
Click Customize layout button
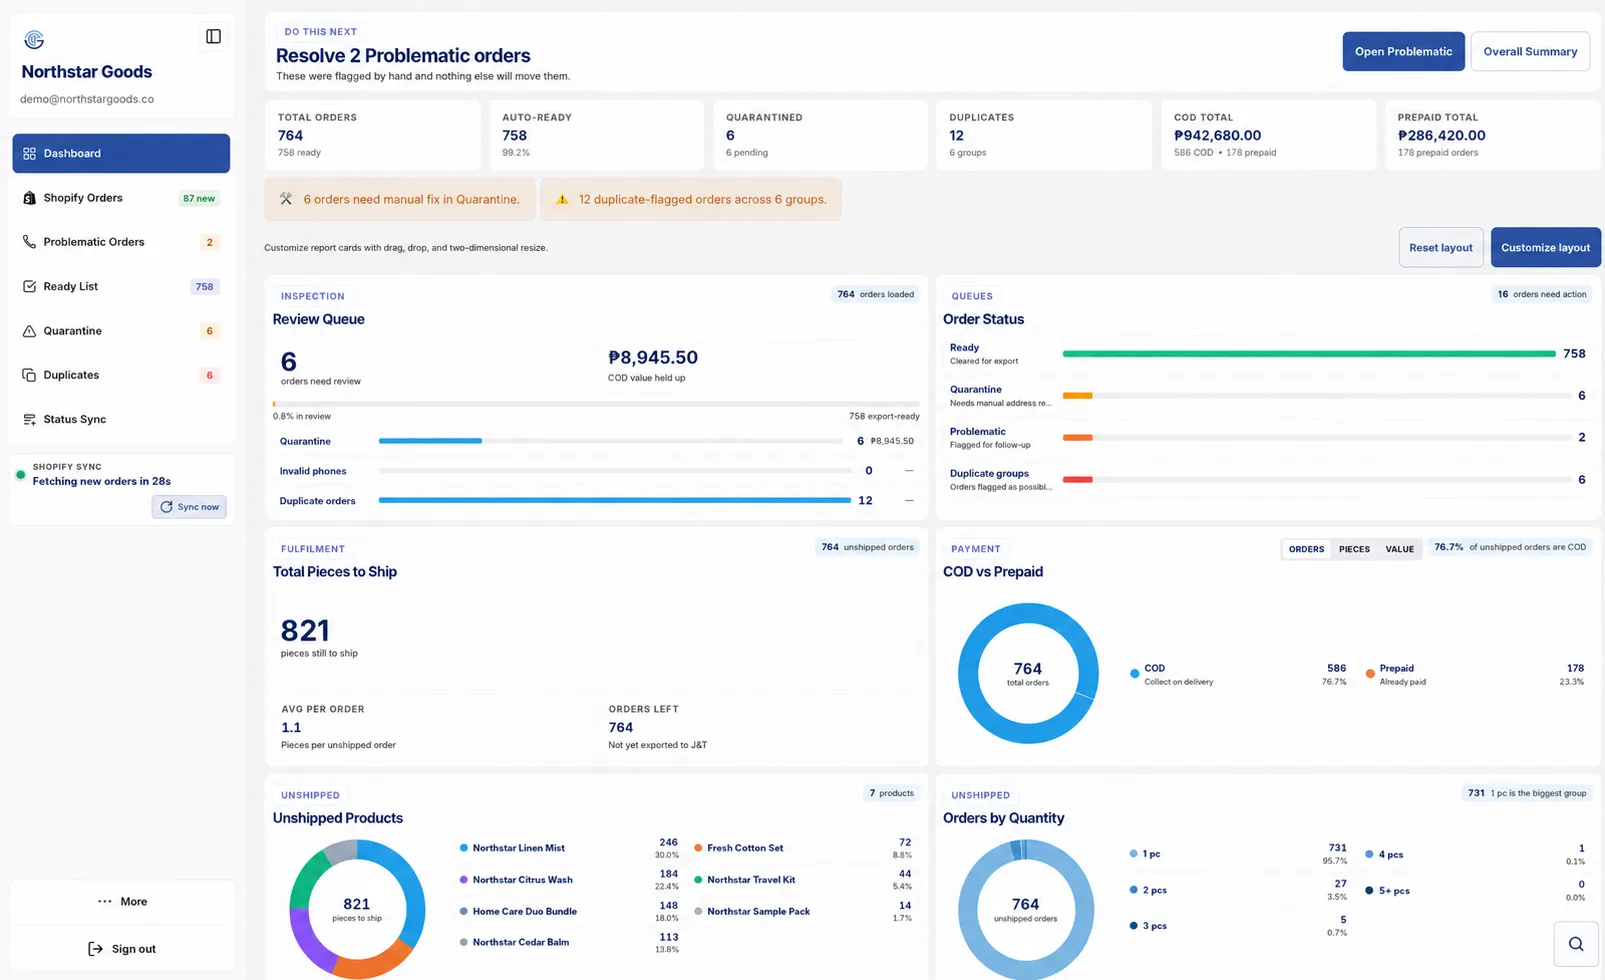pos(1545,248)
